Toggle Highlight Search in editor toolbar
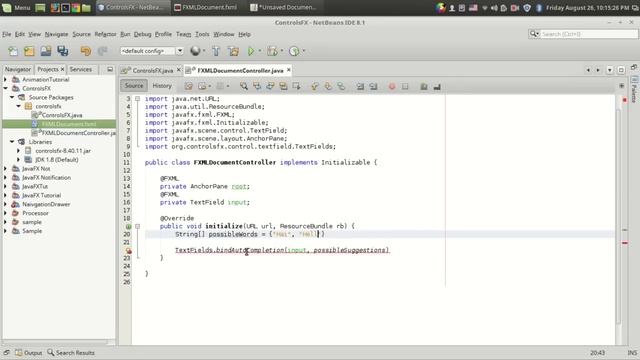This screenshot has width=640, height=360. [x=283, y=86]
